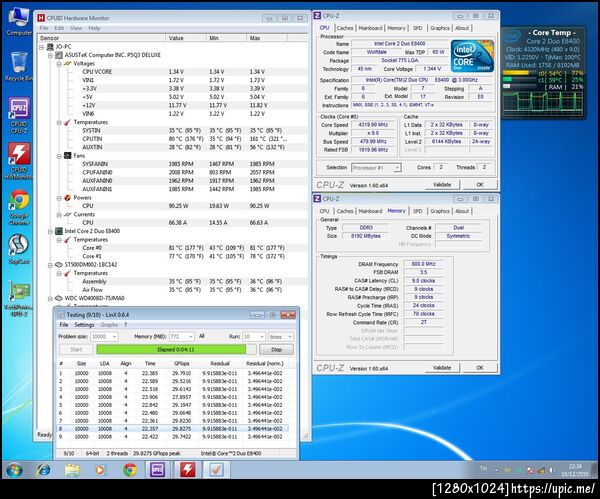Screen dimensions: 600x499
Task: Open the Problem size dropdown in LinX
Action: (114, 337)
